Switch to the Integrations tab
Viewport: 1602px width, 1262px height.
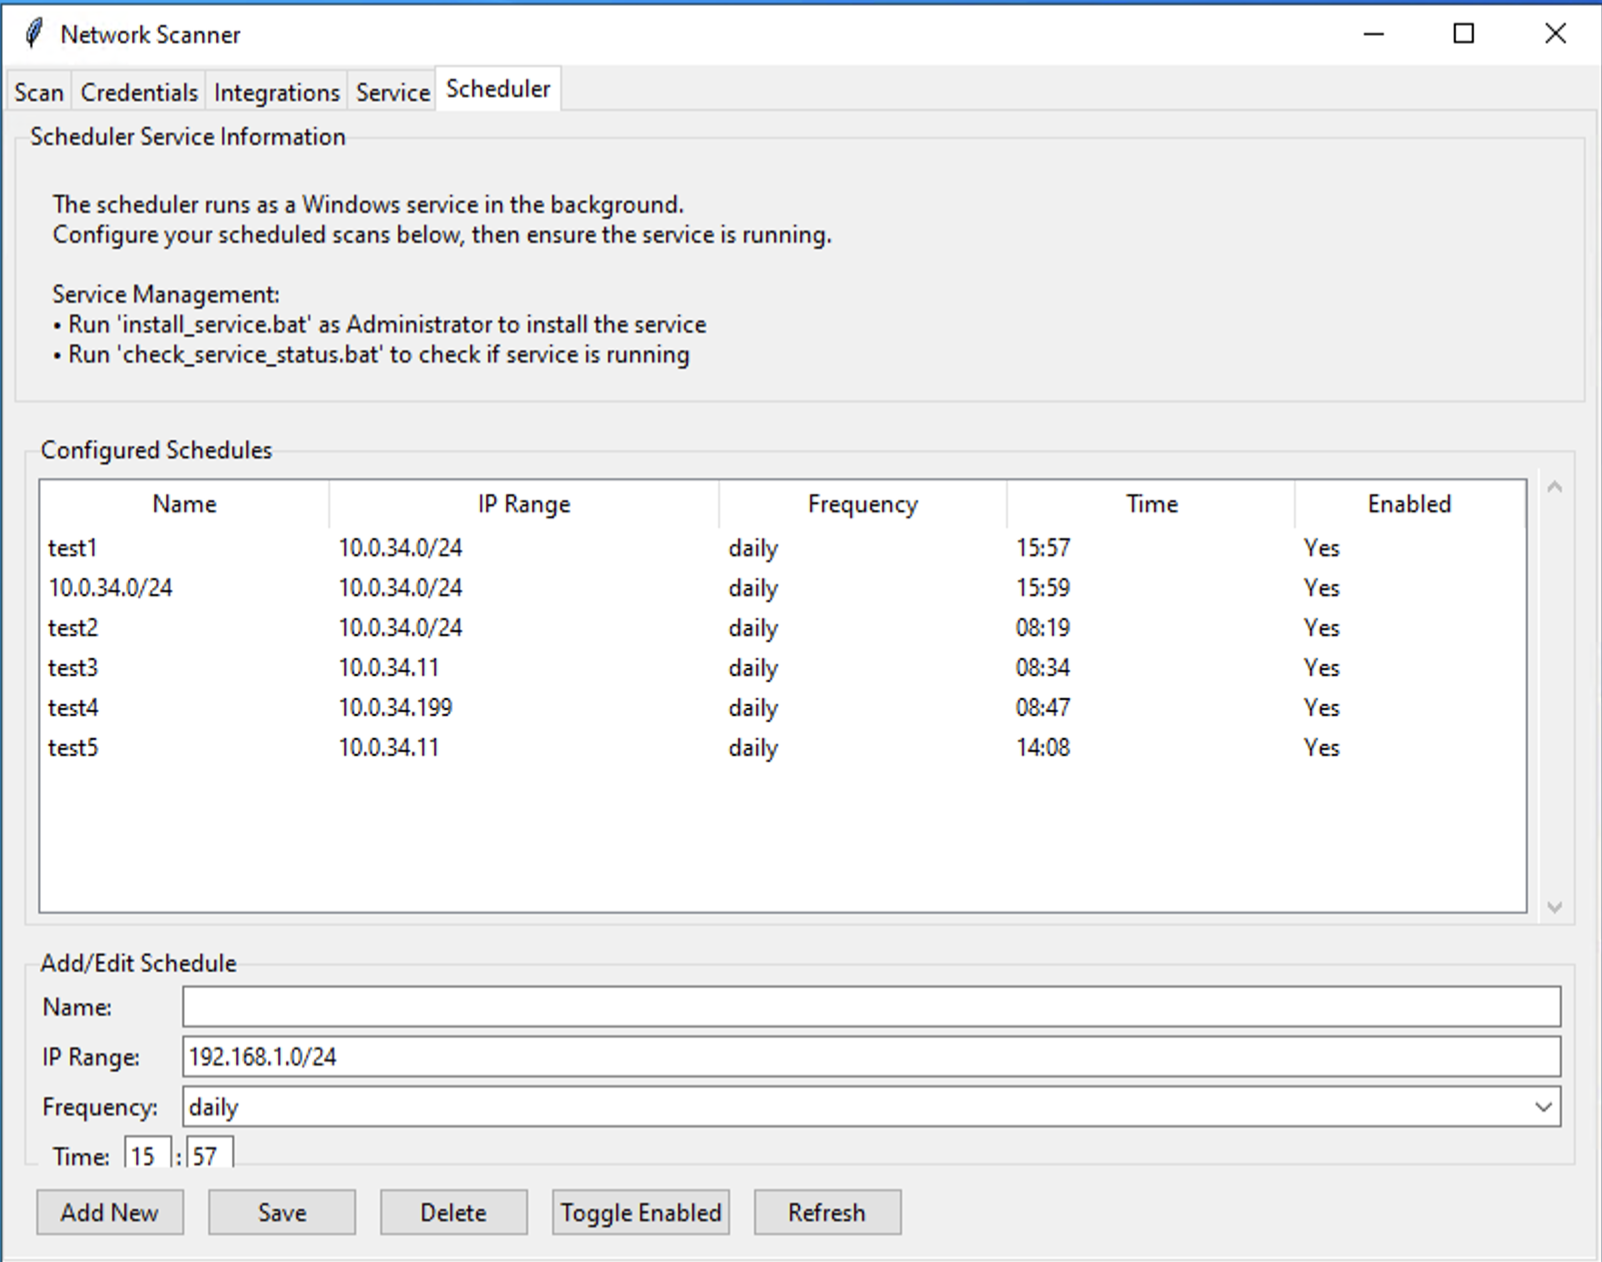(276, 91)
